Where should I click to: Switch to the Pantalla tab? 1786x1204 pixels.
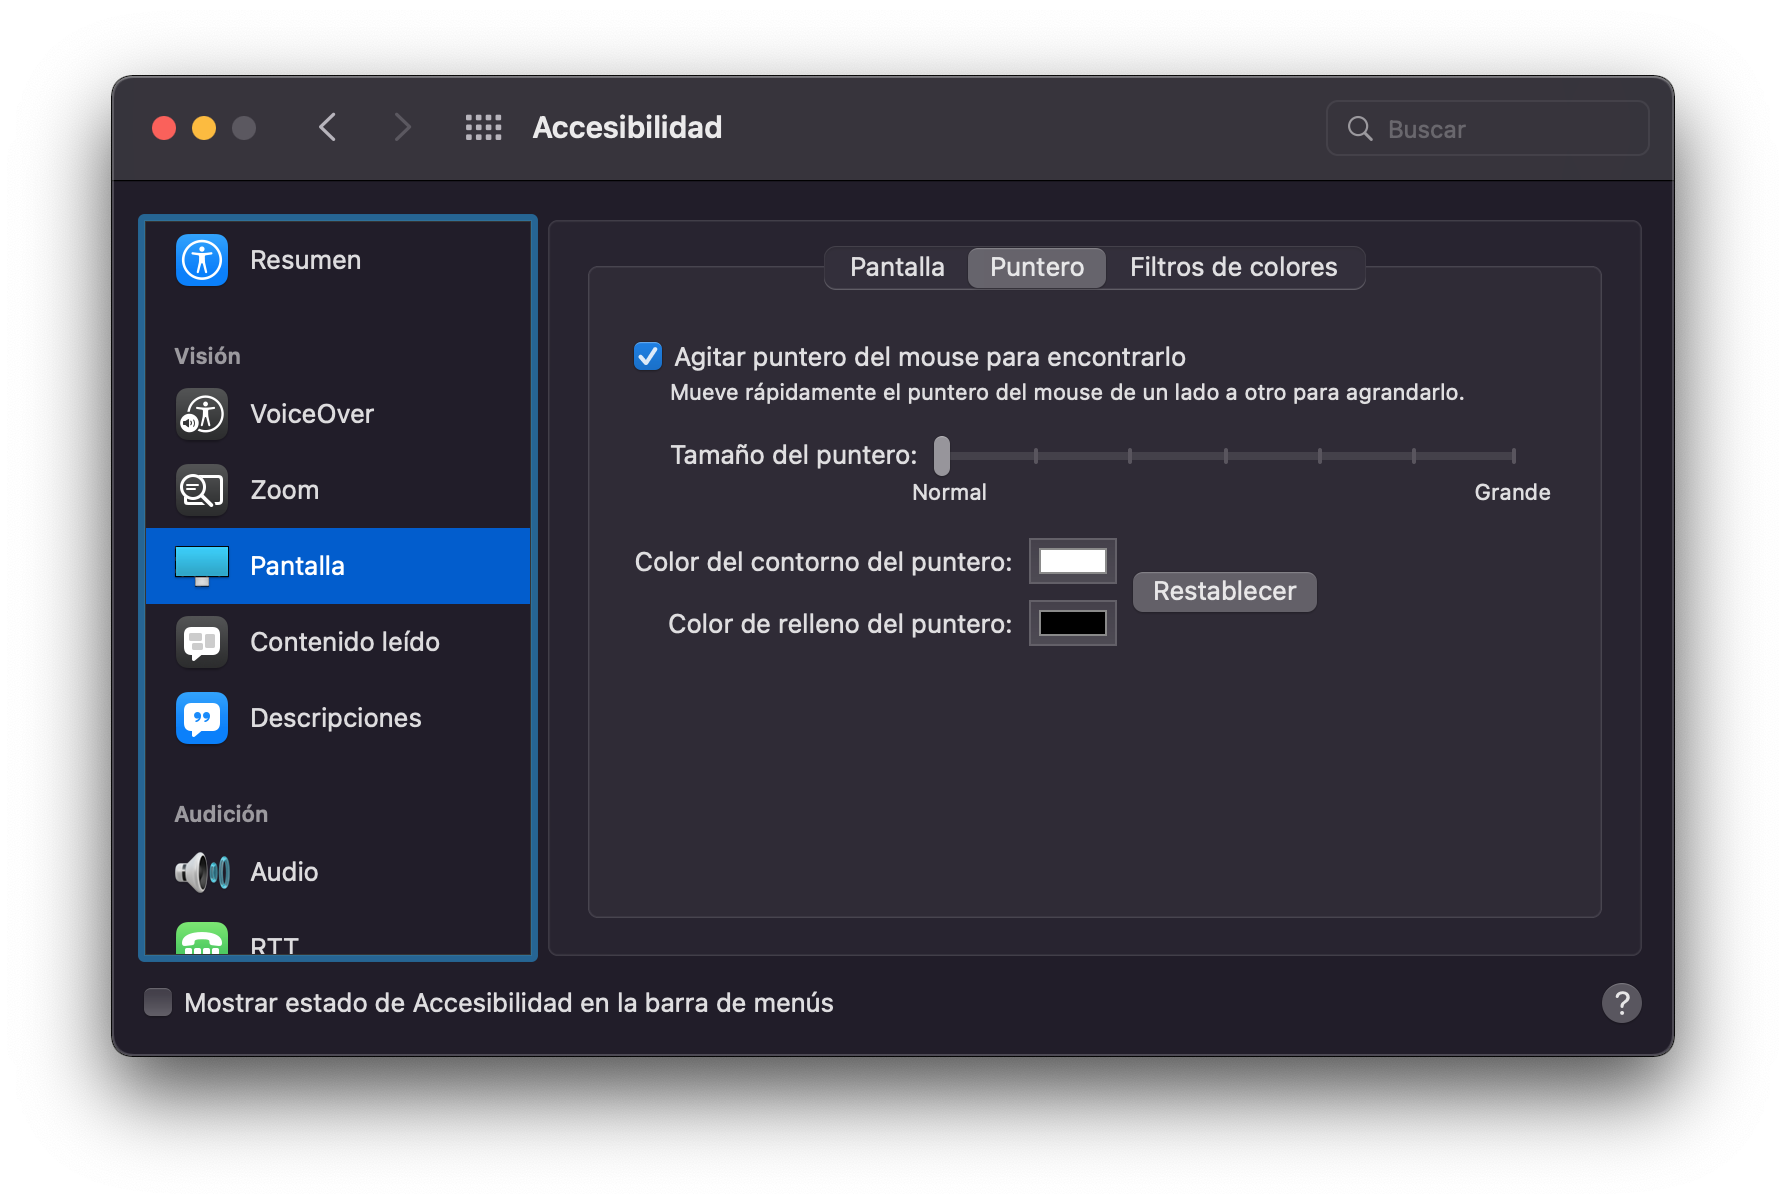[x=897, y=267]
